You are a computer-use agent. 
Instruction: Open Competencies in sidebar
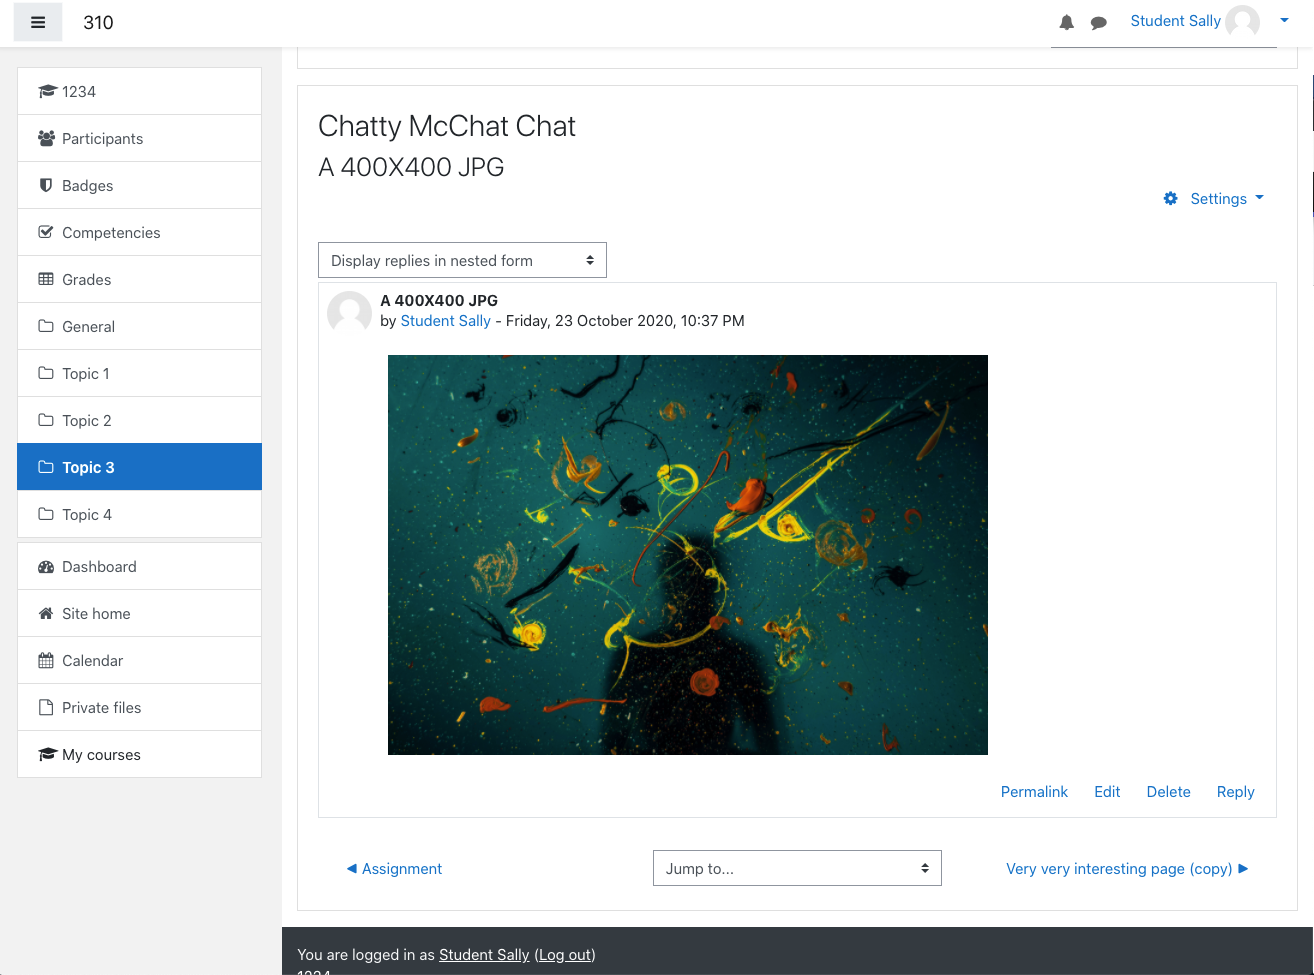140,232
